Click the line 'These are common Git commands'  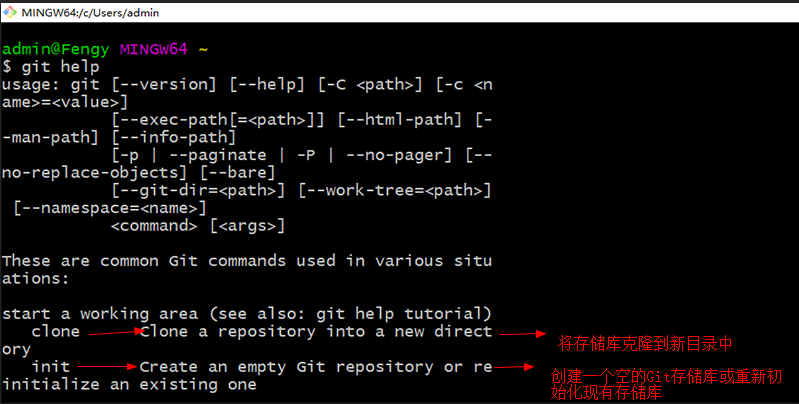click(x=247, y=261)
